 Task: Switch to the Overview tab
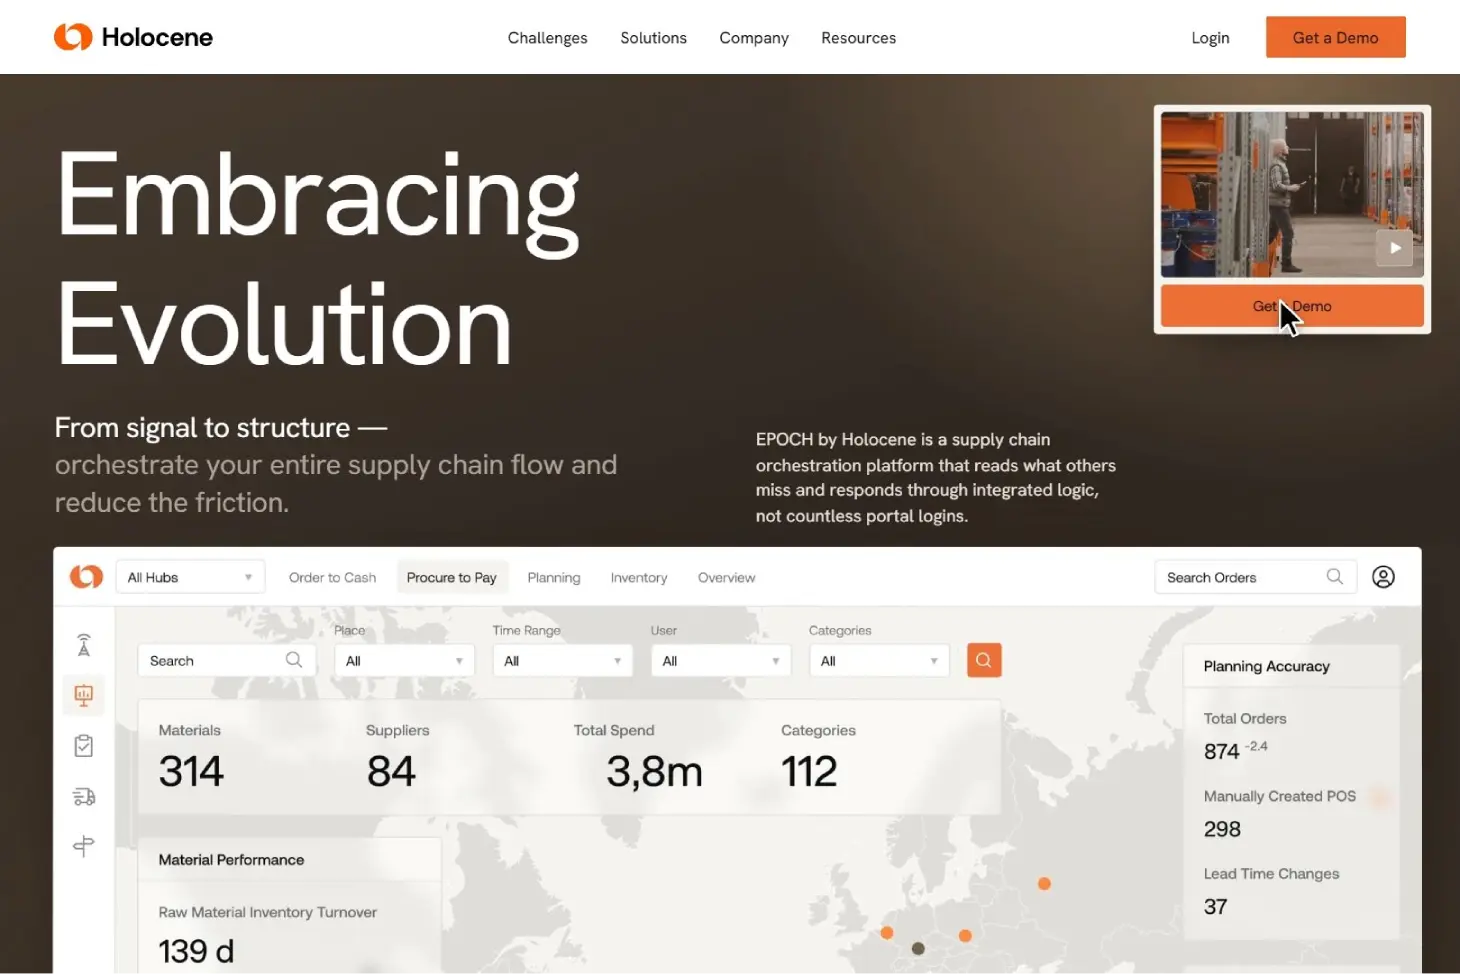point(727,578)
